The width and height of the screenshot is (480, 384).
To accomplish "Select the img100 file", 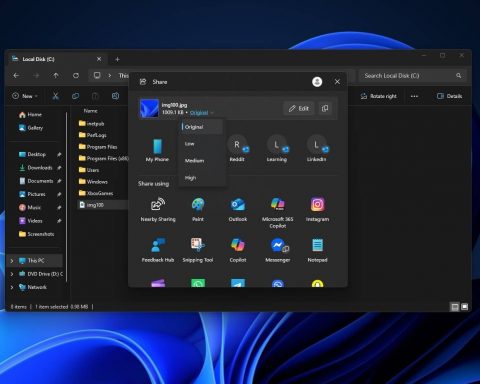I will pyautogui.click(x=103, y=205).
